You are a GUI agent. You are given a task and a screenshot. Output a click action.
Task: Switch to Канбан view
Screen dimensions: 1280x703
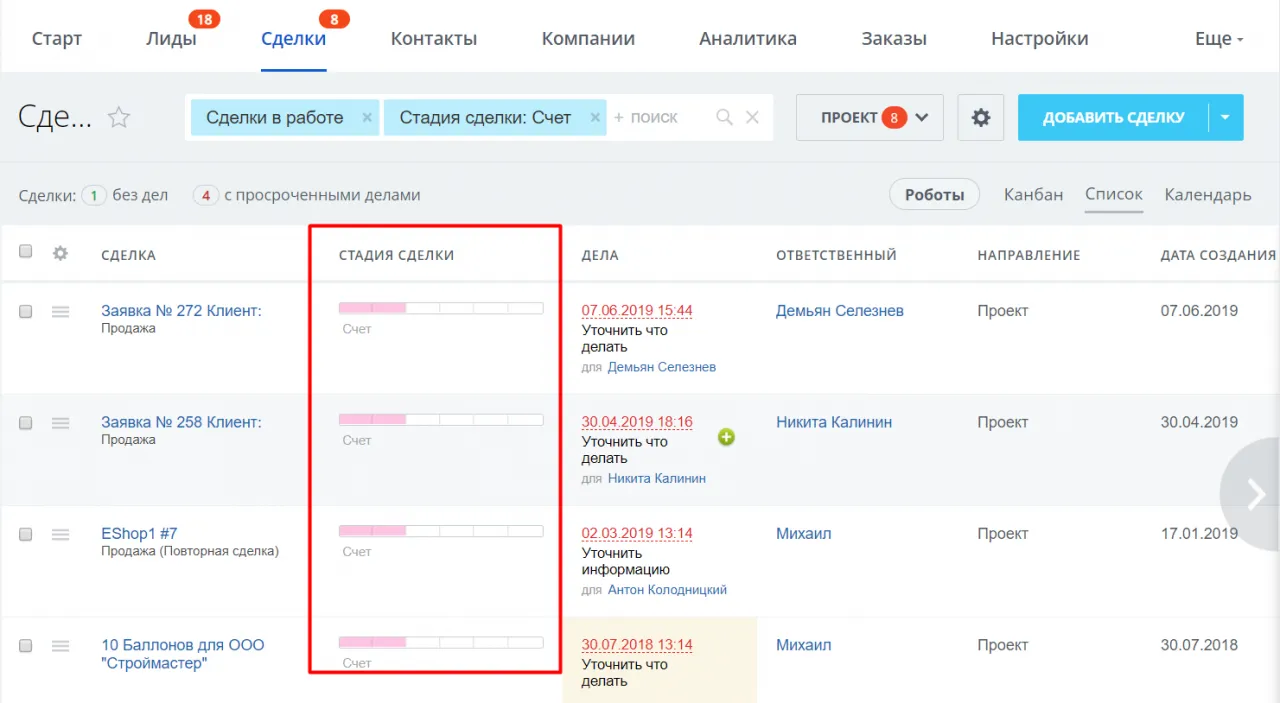pos(1033,195)
